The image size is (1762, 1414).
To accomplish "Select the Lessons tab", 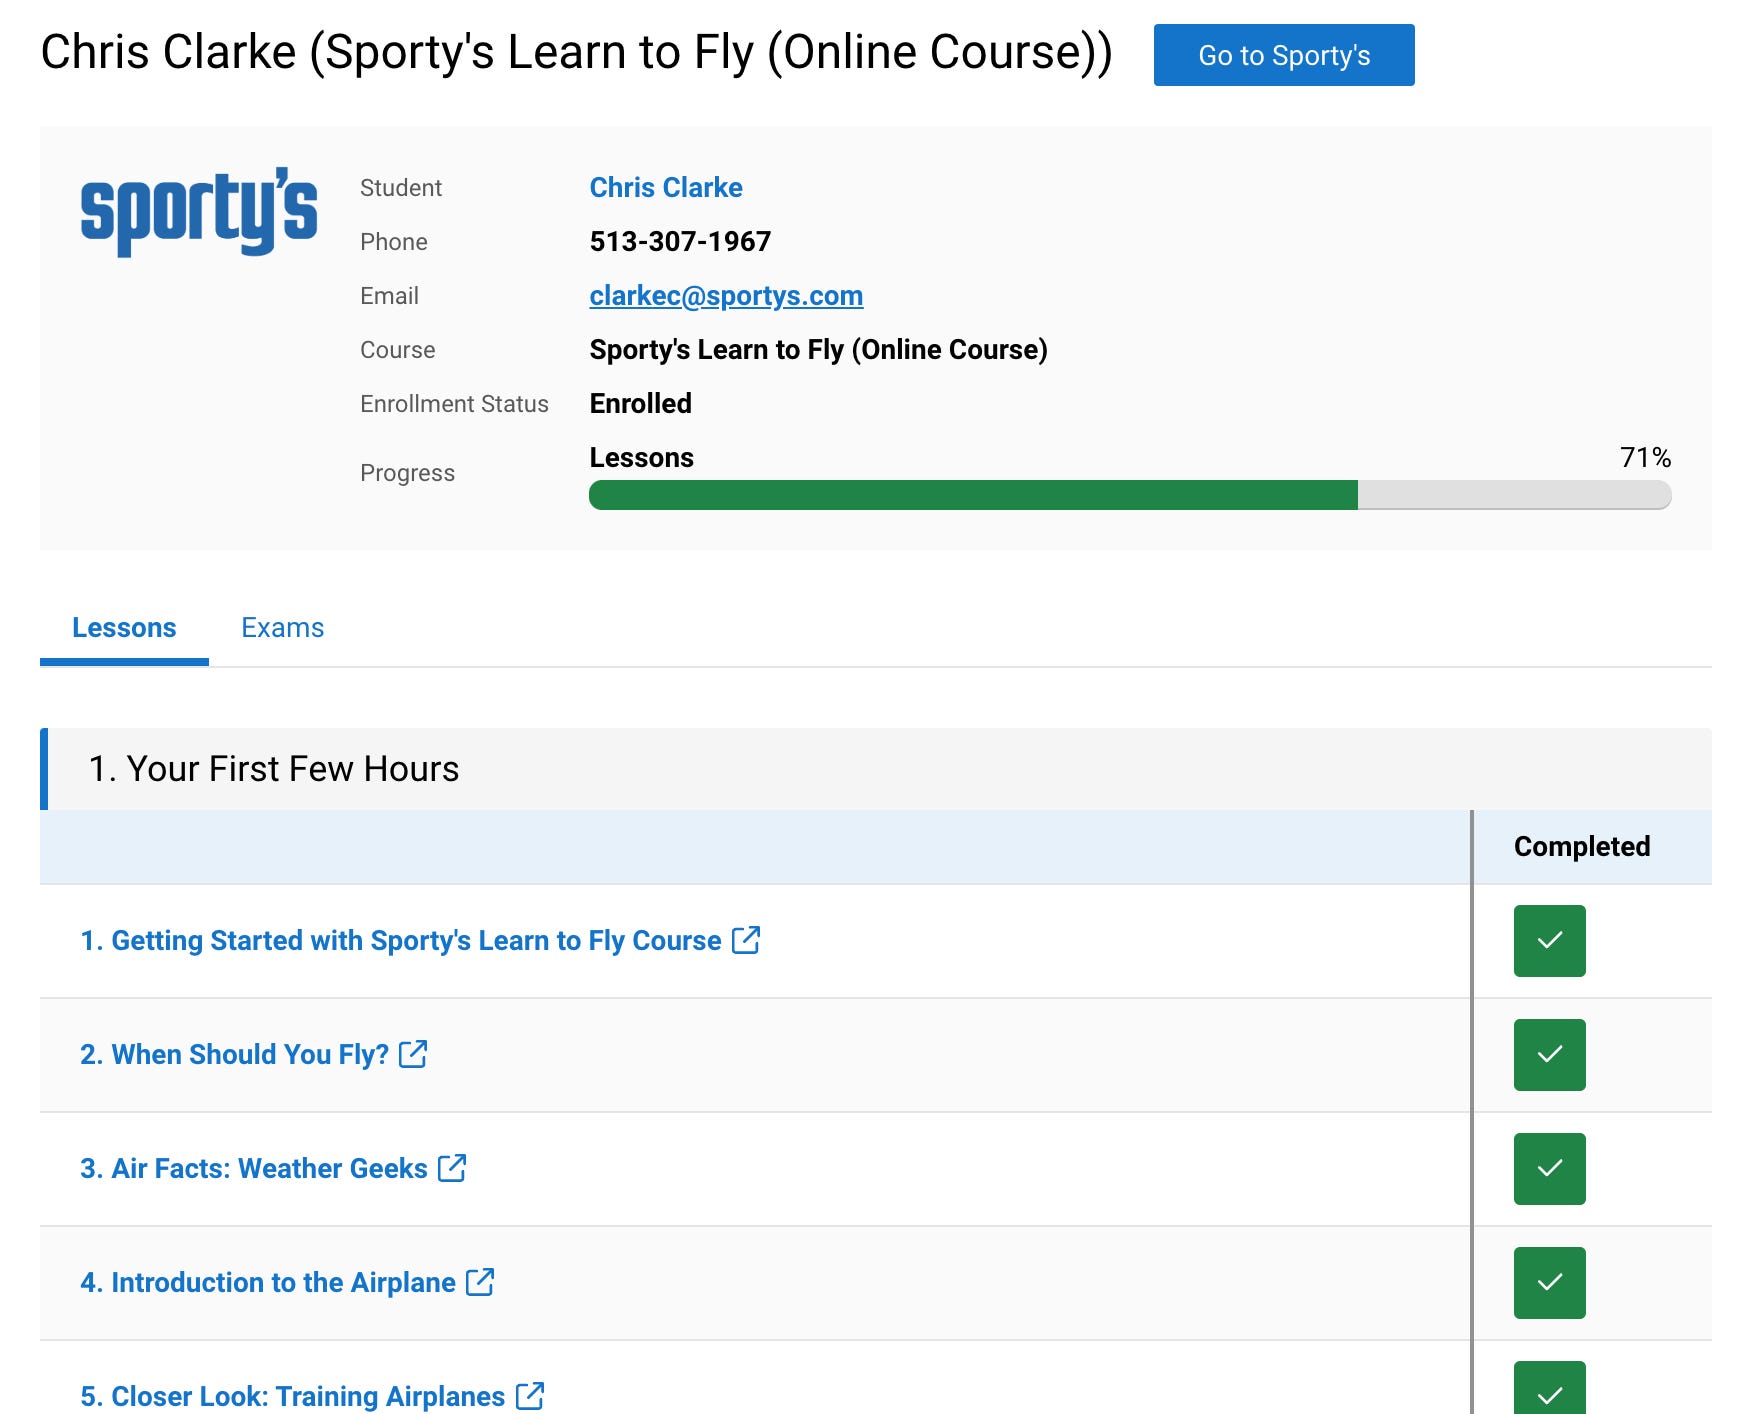I will [x=124, y=628].
